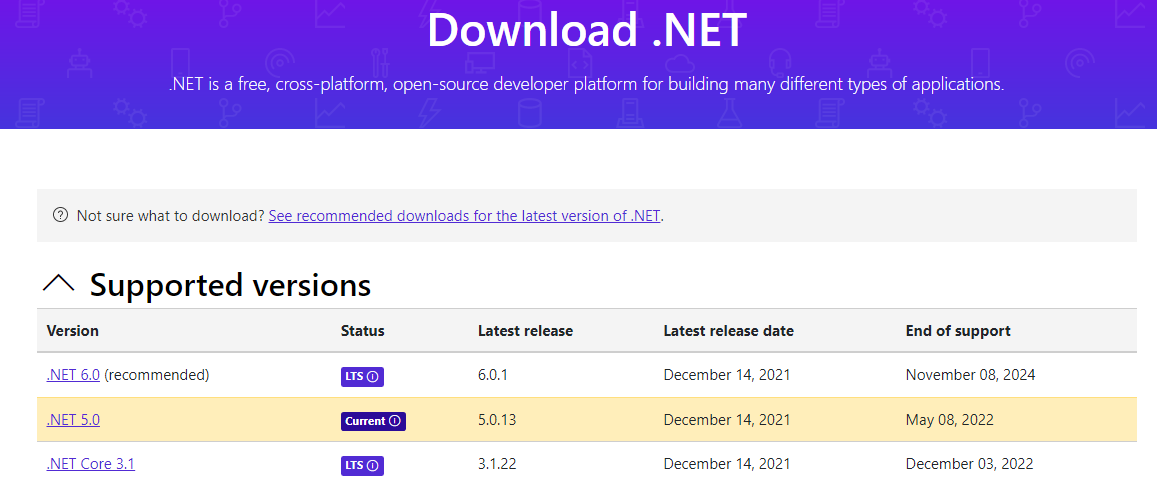Collapse the Supported versions section chevron
This screenshot has width=1157, height=492.
click(59, 283)
